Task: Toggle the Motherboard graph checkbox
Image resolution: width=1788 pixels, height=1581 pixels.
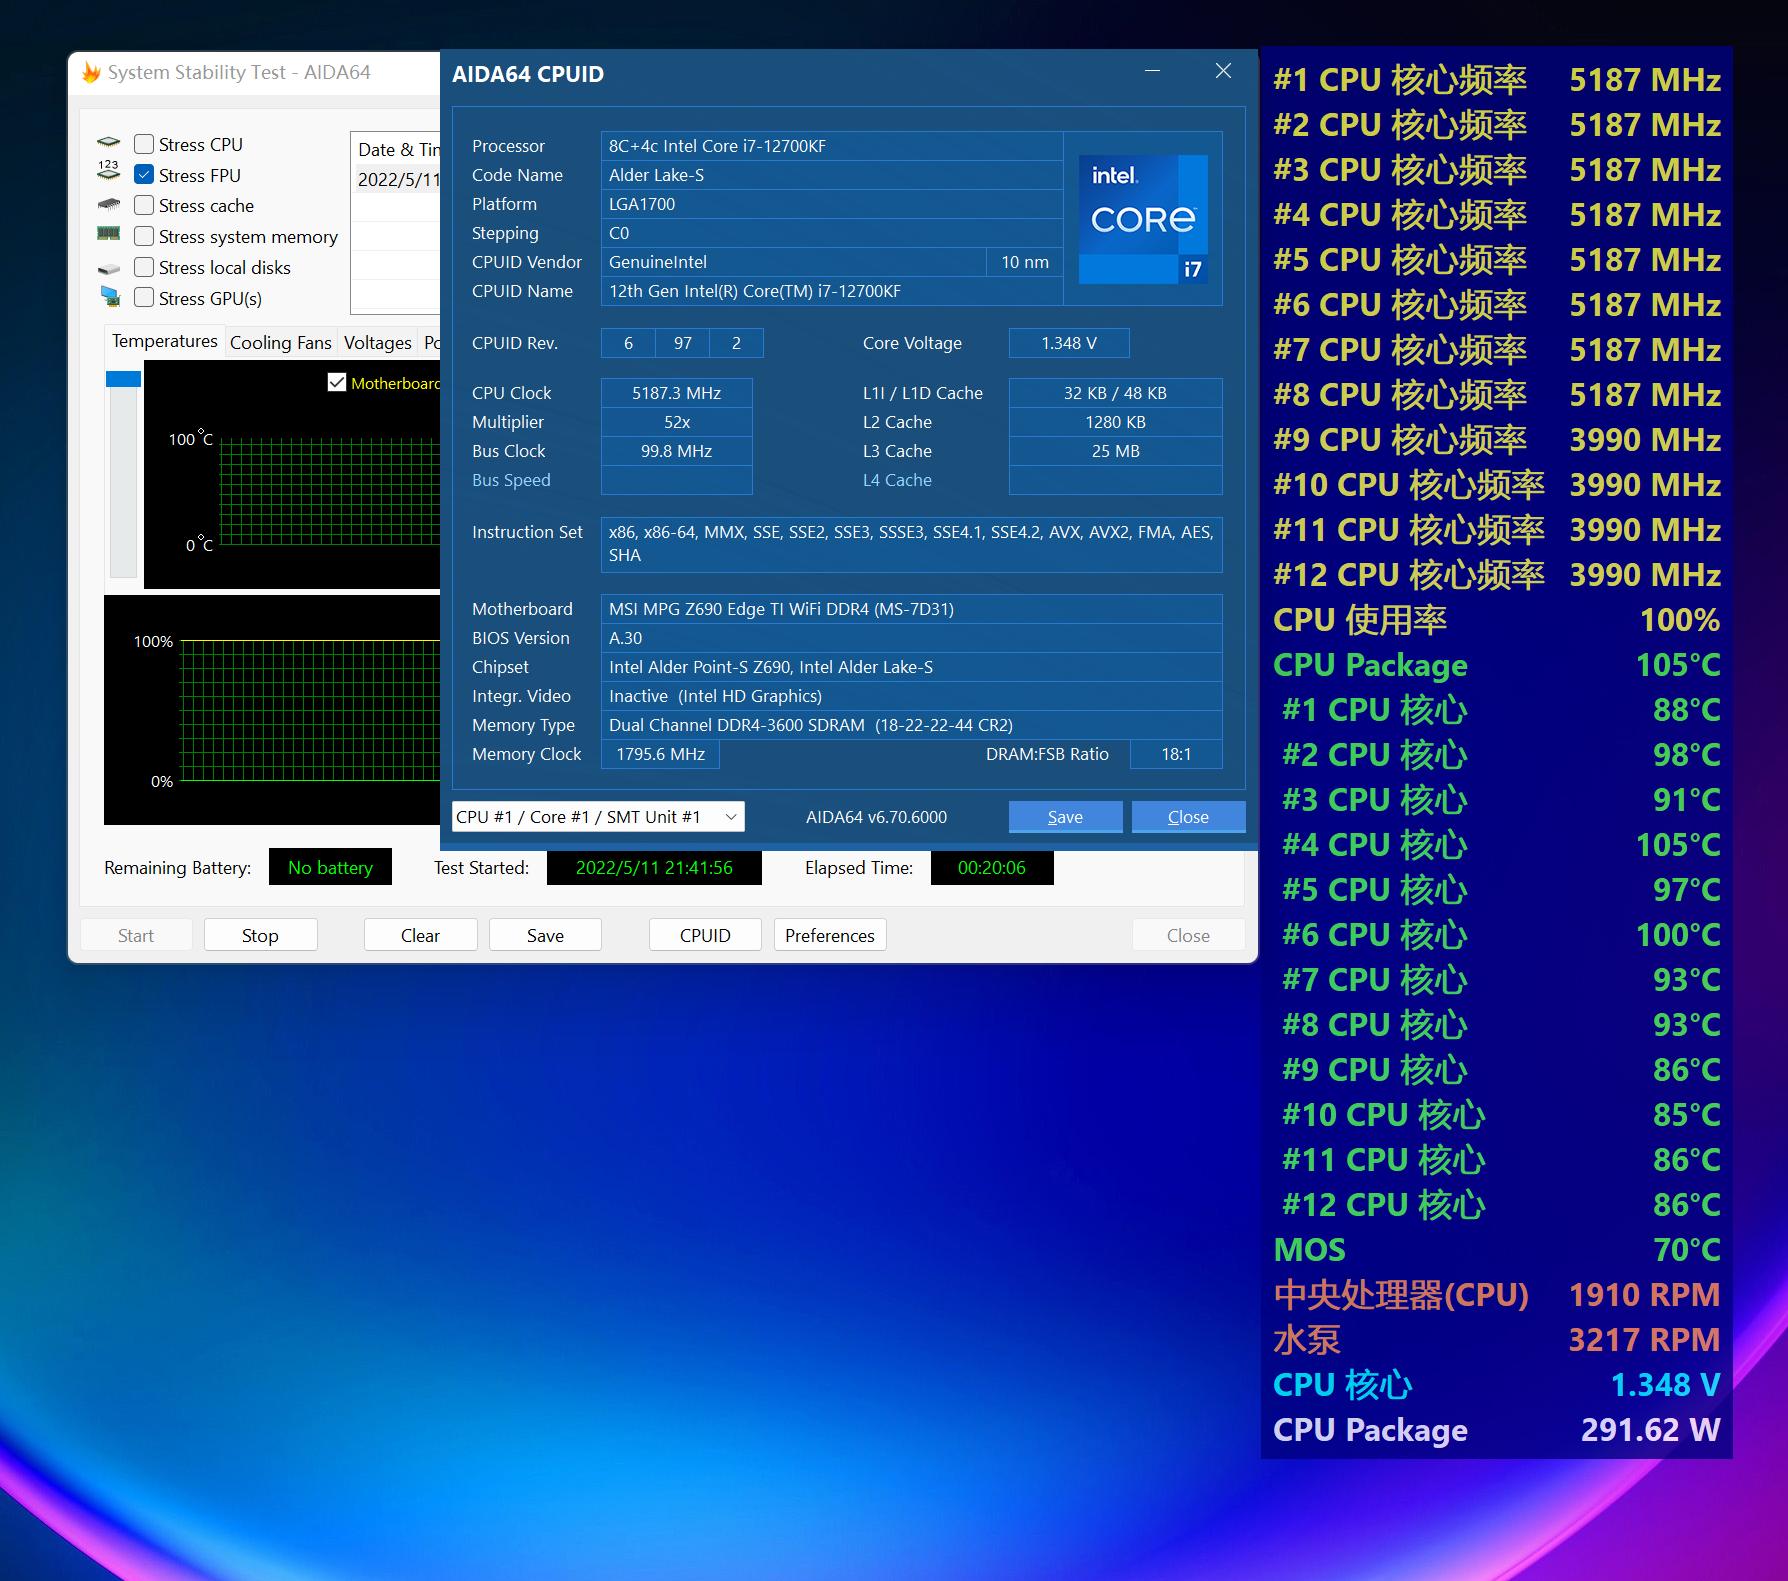Action: (337, 383)
